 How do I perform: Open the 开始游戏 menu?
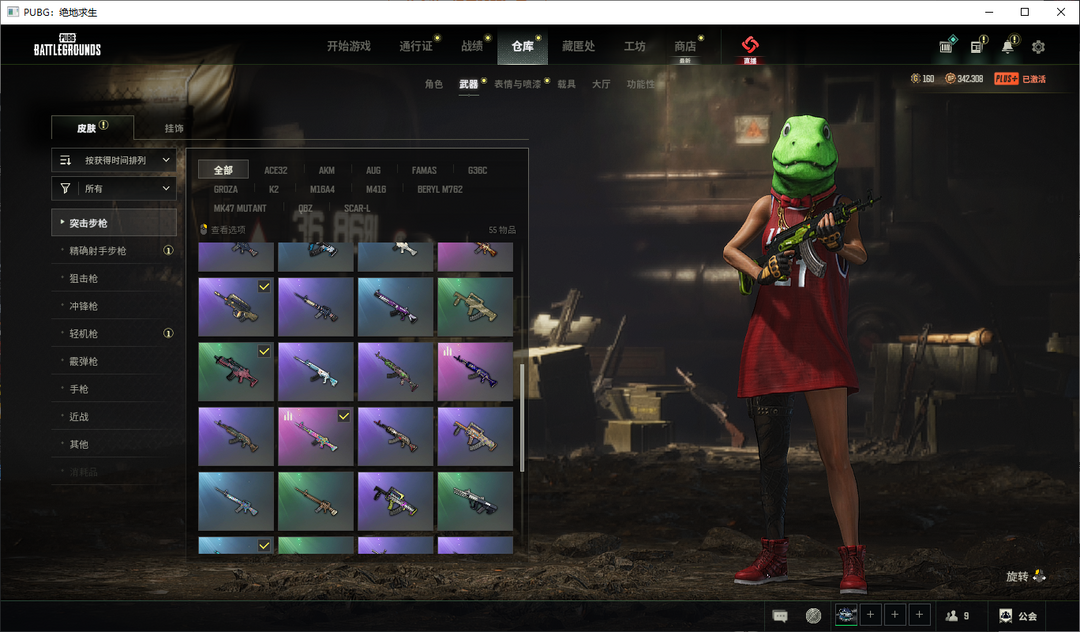[349, 46]
